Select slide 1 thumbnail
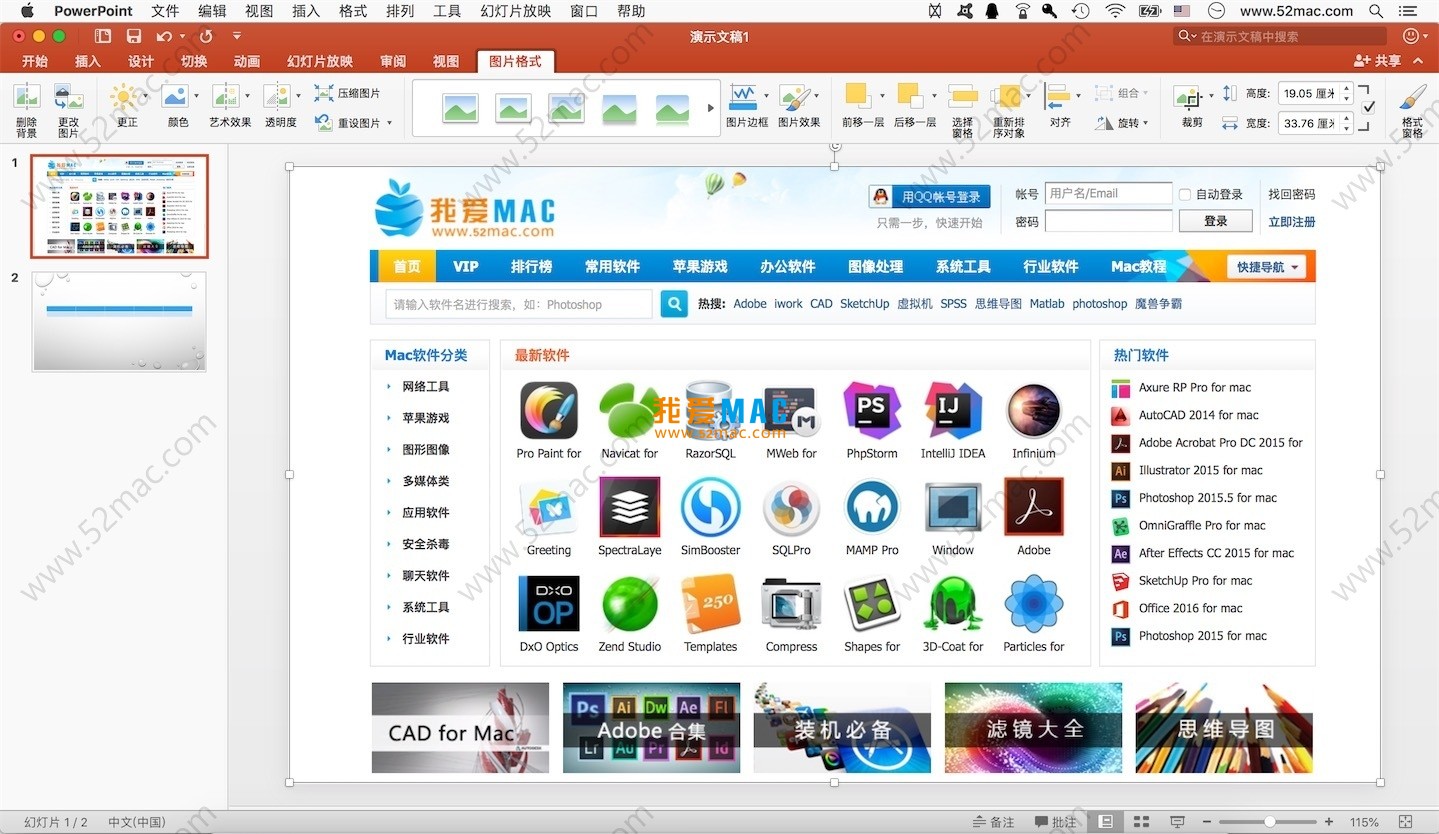 pos(119,206)
